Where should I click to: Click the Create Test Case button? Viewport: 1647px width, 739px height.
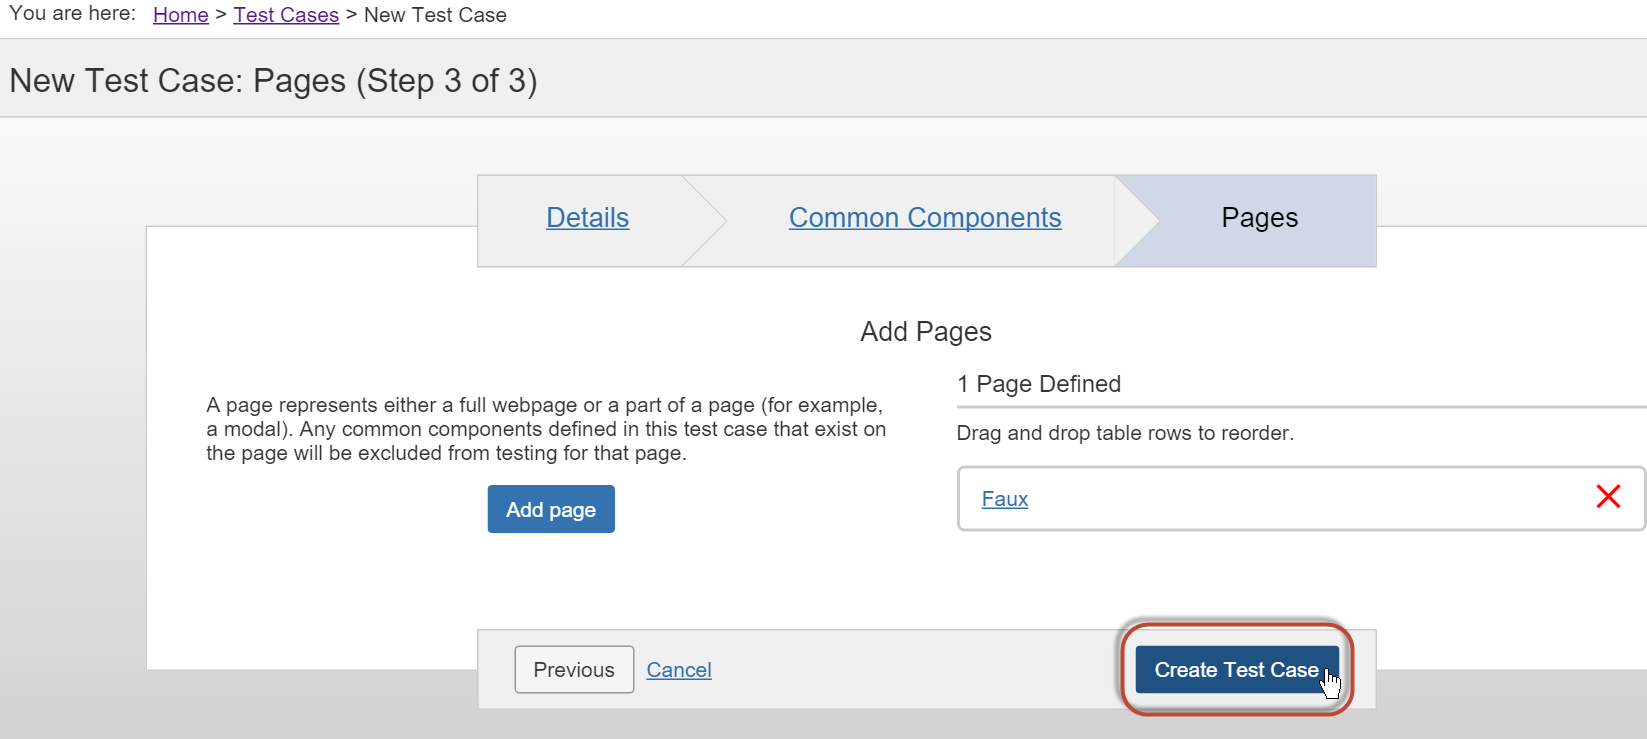coord(1236,670)
